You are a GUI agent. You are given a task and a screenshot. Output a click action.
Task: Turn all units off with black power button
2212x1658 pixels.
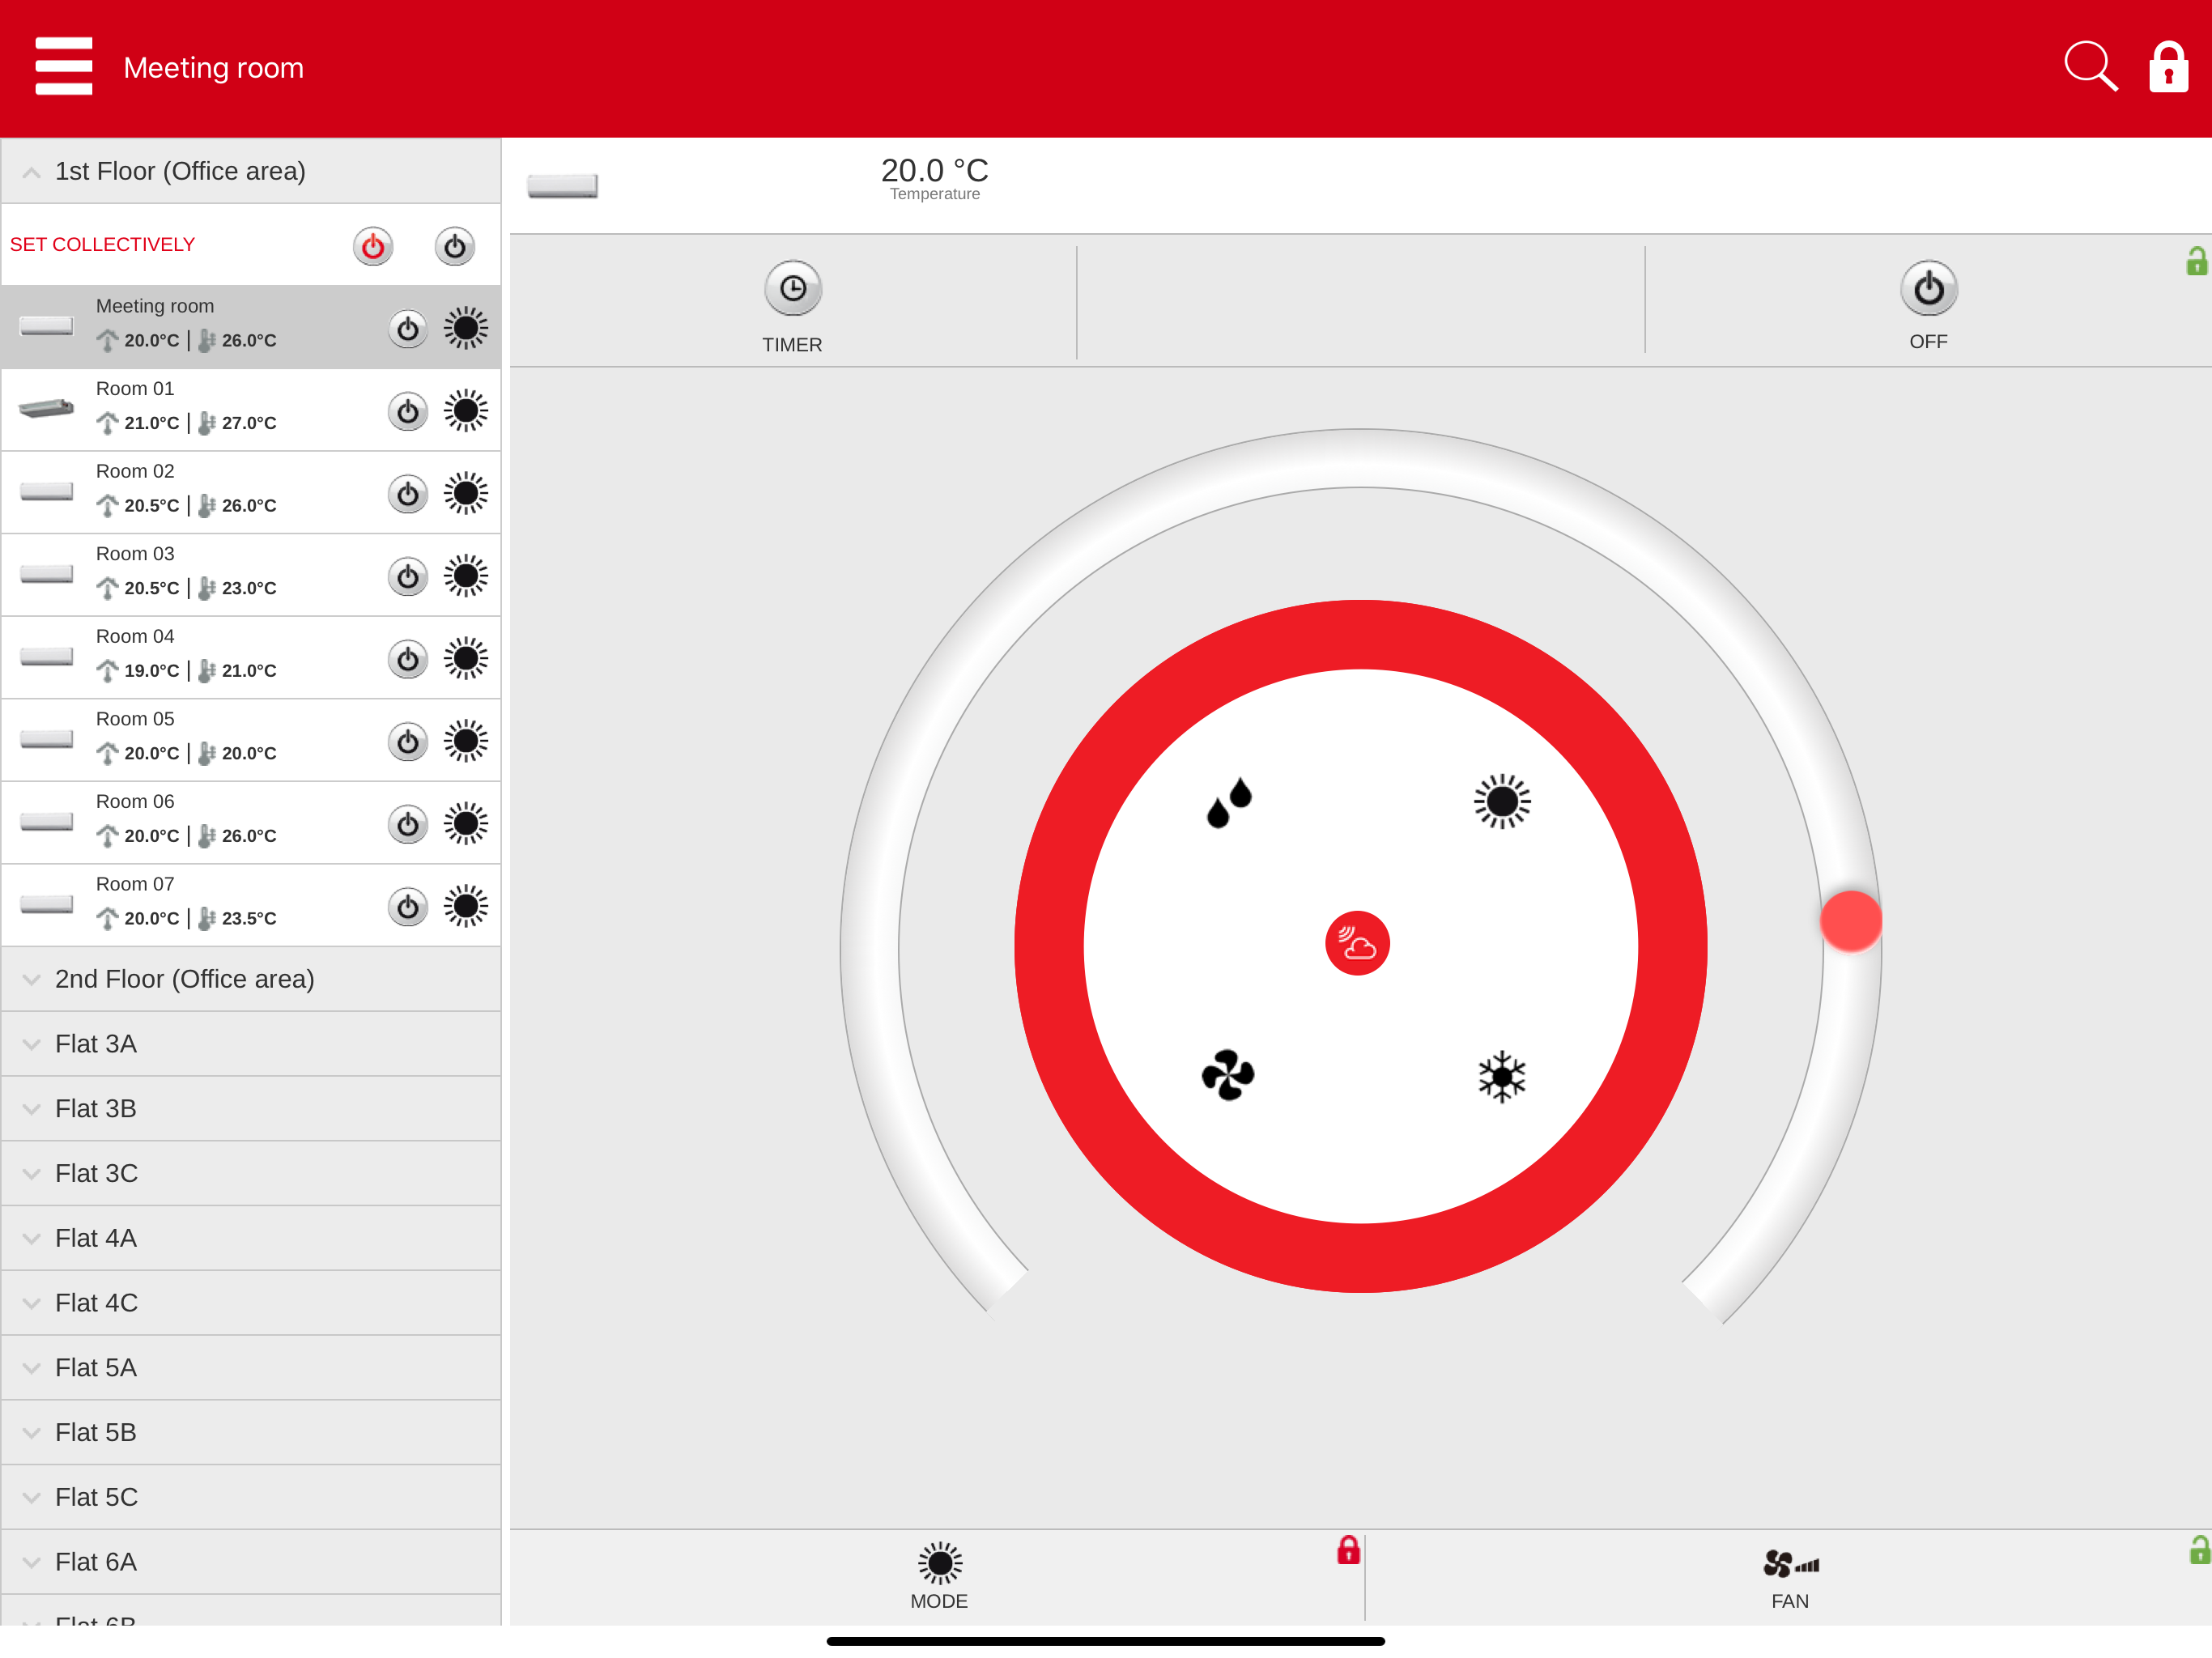[x=455, y=246]
